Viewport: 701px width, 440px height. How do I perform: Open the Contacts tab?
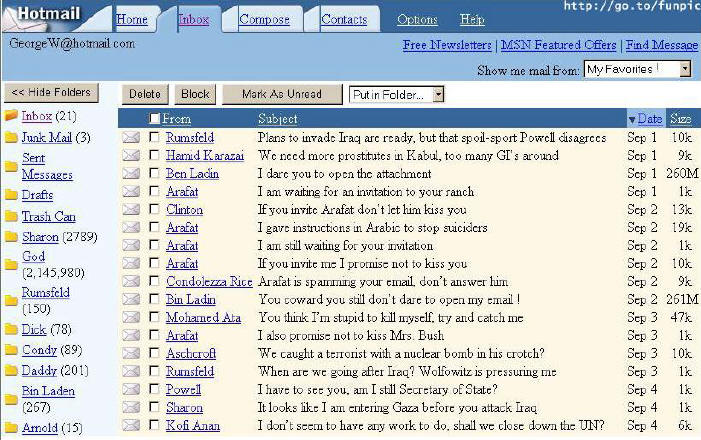(x=344, y=19)
